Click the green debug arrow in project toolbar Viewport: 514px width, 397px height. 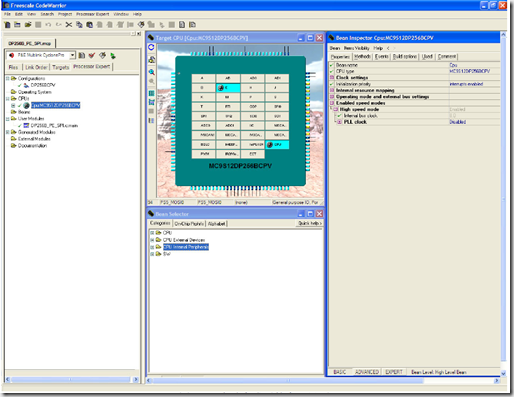click(x=113, y=56)
